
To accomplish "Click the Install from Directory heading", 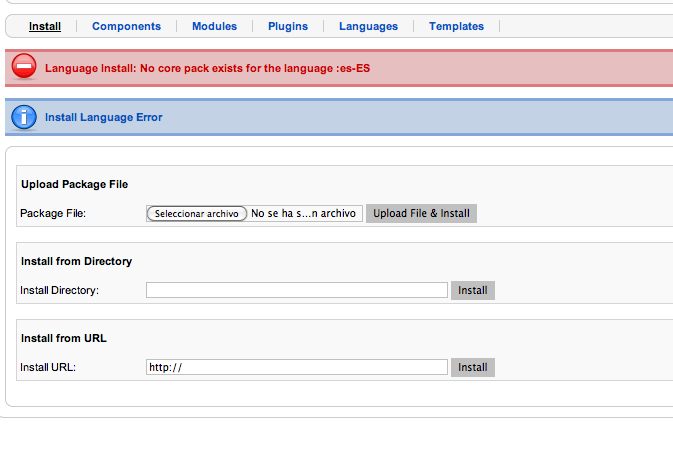I will point(76,261).
